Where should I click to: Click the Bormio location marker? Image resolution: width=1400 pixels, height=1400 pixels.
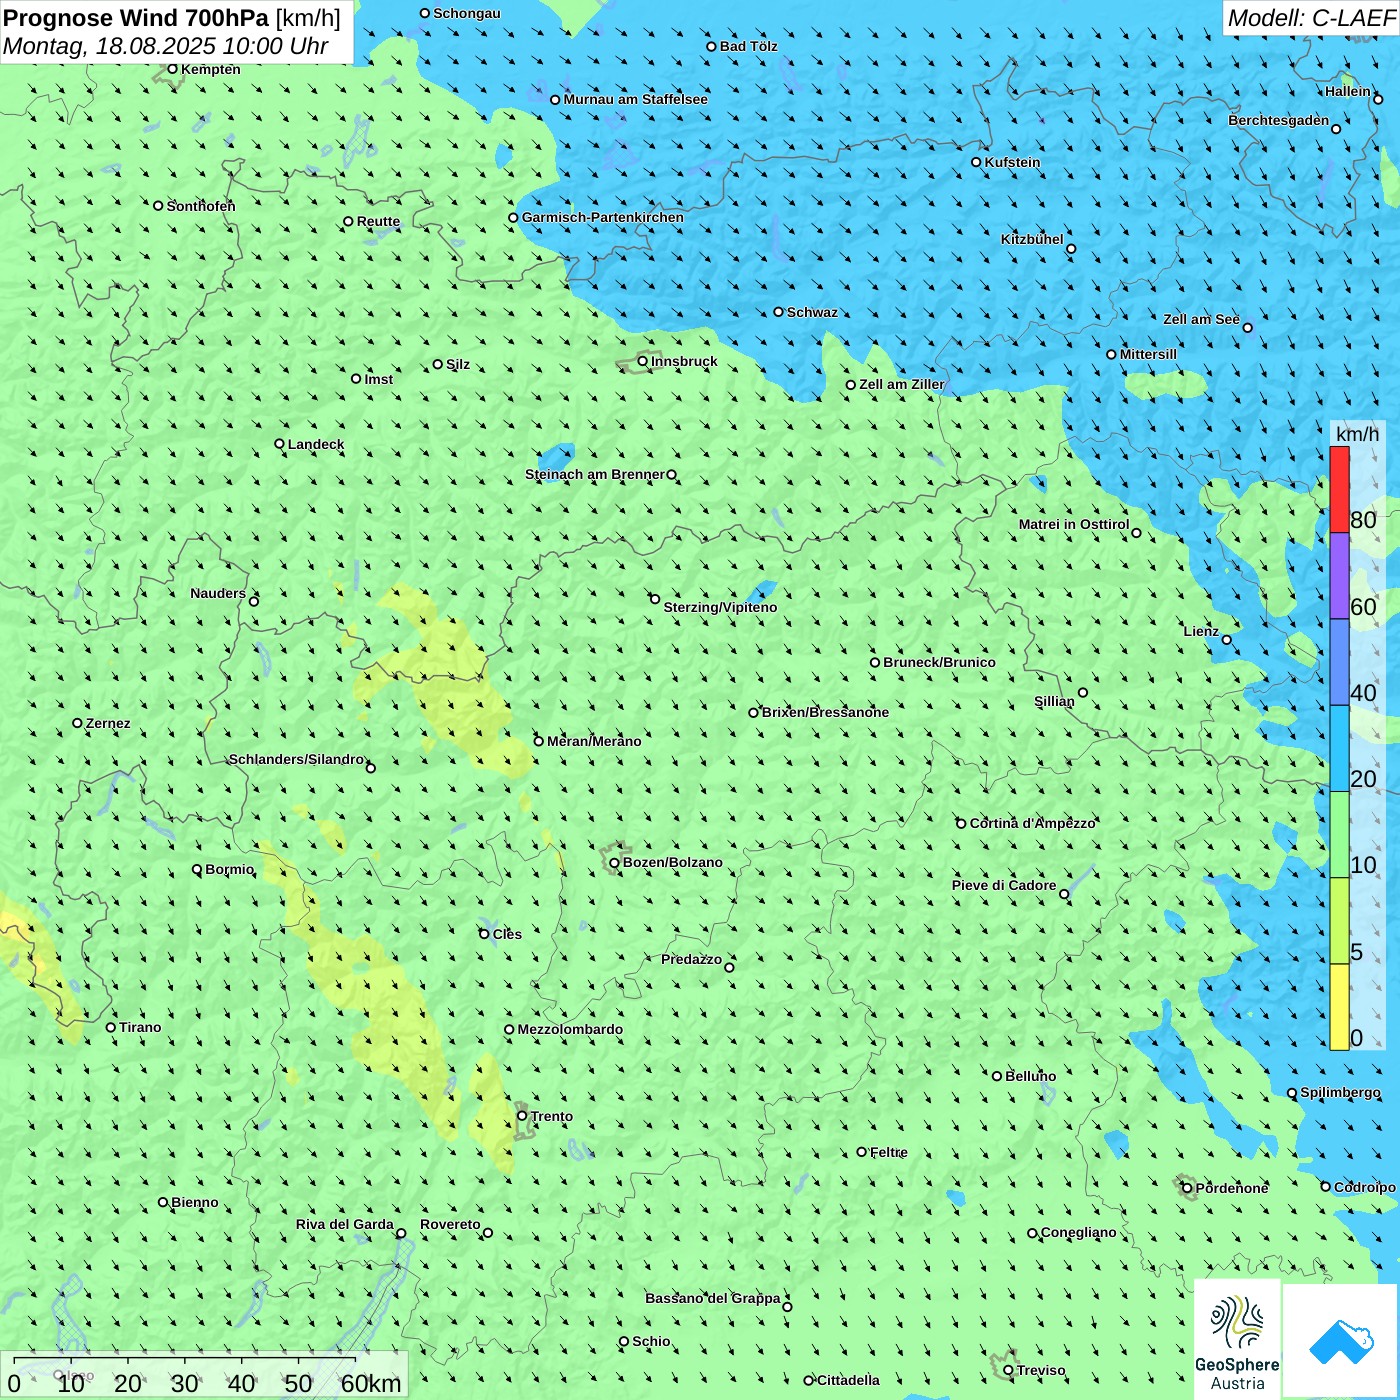point(198,870)
